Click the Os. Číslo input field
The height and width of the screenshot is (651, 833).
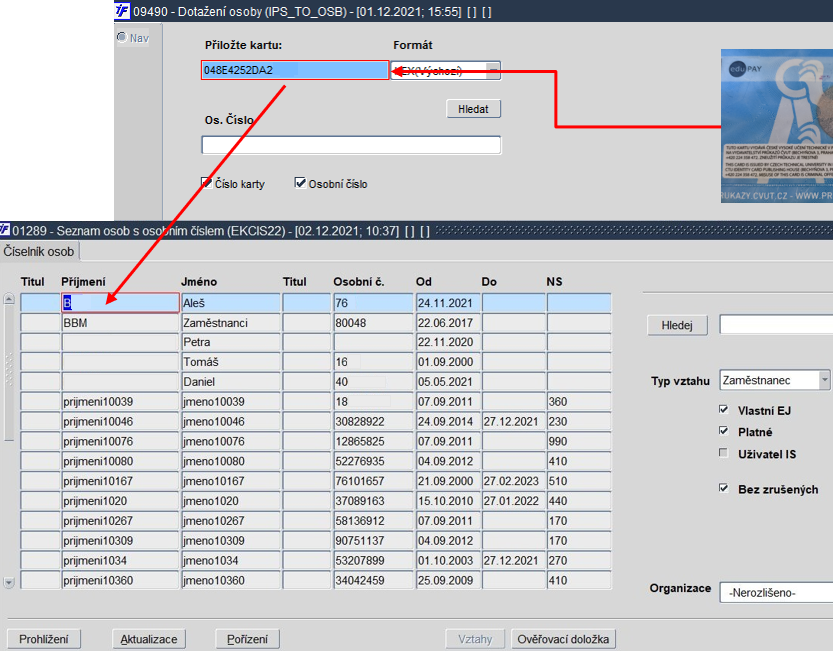pyautogui.click(x=351, y=145)
